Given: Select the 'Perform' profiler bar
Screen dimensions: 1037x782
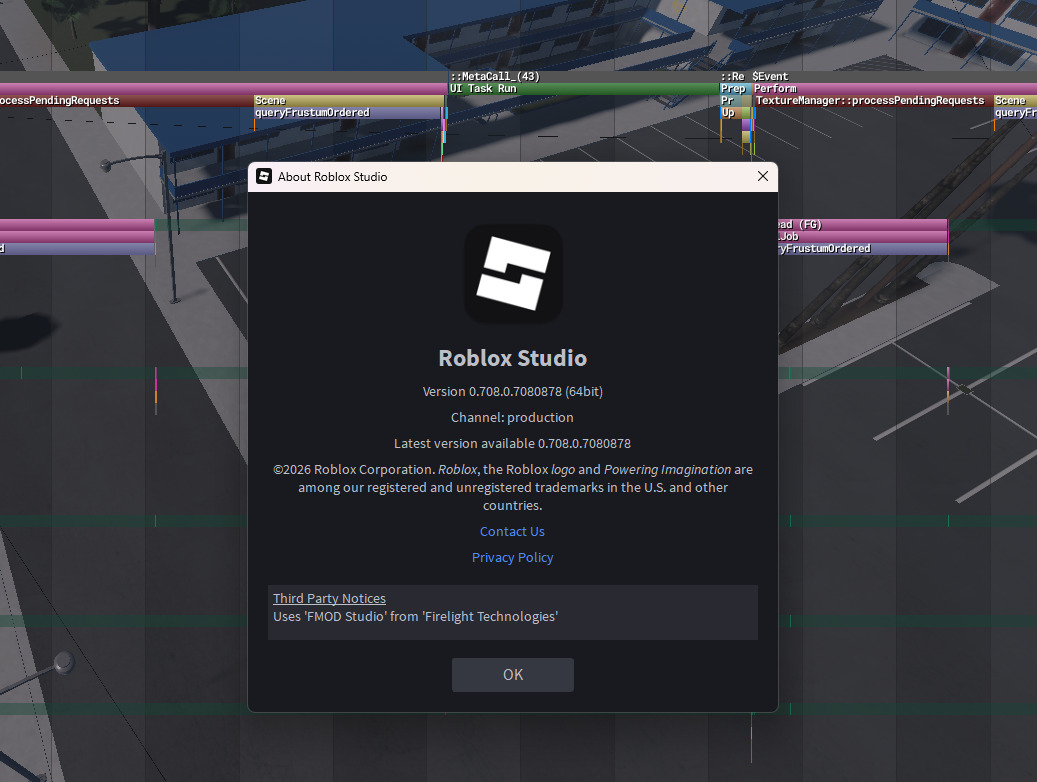Looking at the screenshot, I should coord(894,89).
